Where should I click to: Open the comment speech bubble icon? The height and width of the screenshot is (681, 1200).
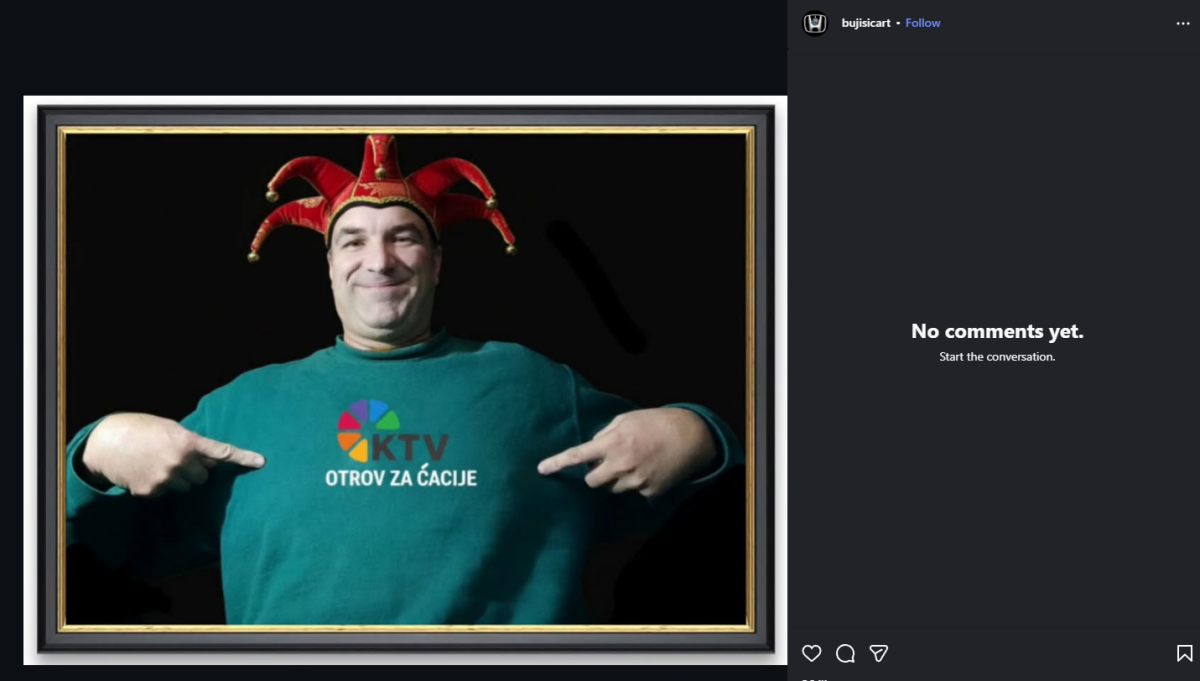(845, 653)
